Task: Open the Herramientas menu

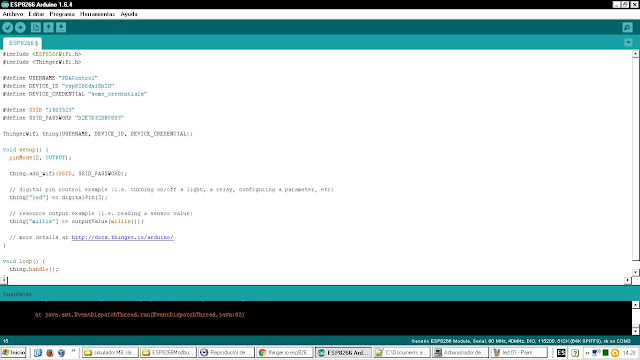Action: pos(97,14)
